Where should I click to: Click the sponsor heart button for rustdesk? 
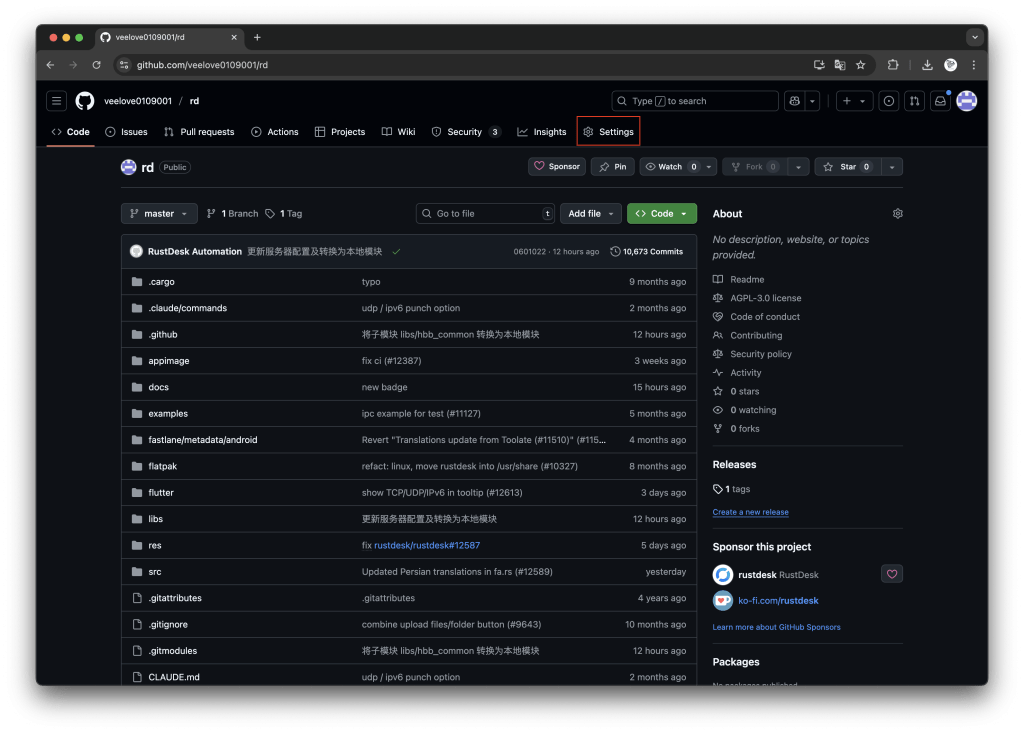click(892, 574)
